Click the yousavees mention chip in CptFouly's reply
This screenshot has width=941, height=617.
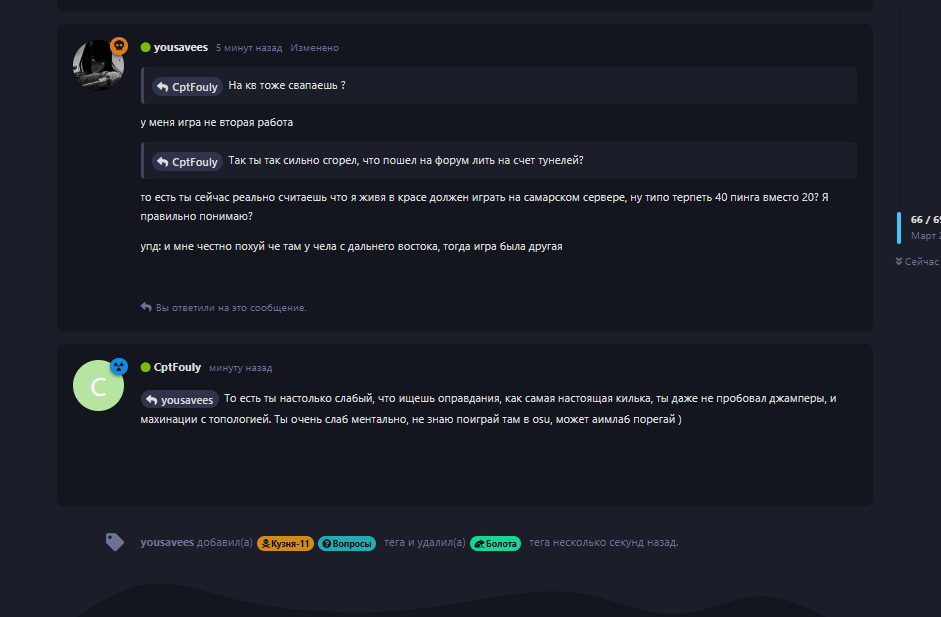180,400
